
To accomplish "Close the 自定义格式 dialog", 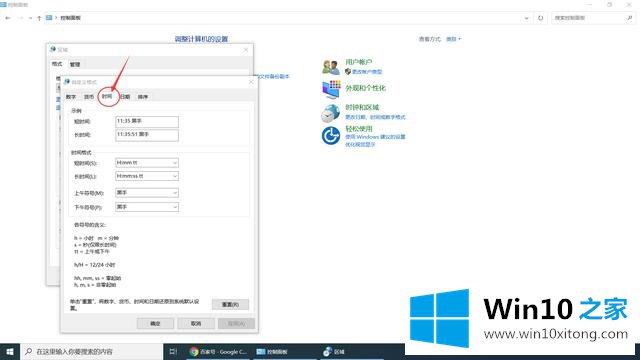I will point(251,82).
